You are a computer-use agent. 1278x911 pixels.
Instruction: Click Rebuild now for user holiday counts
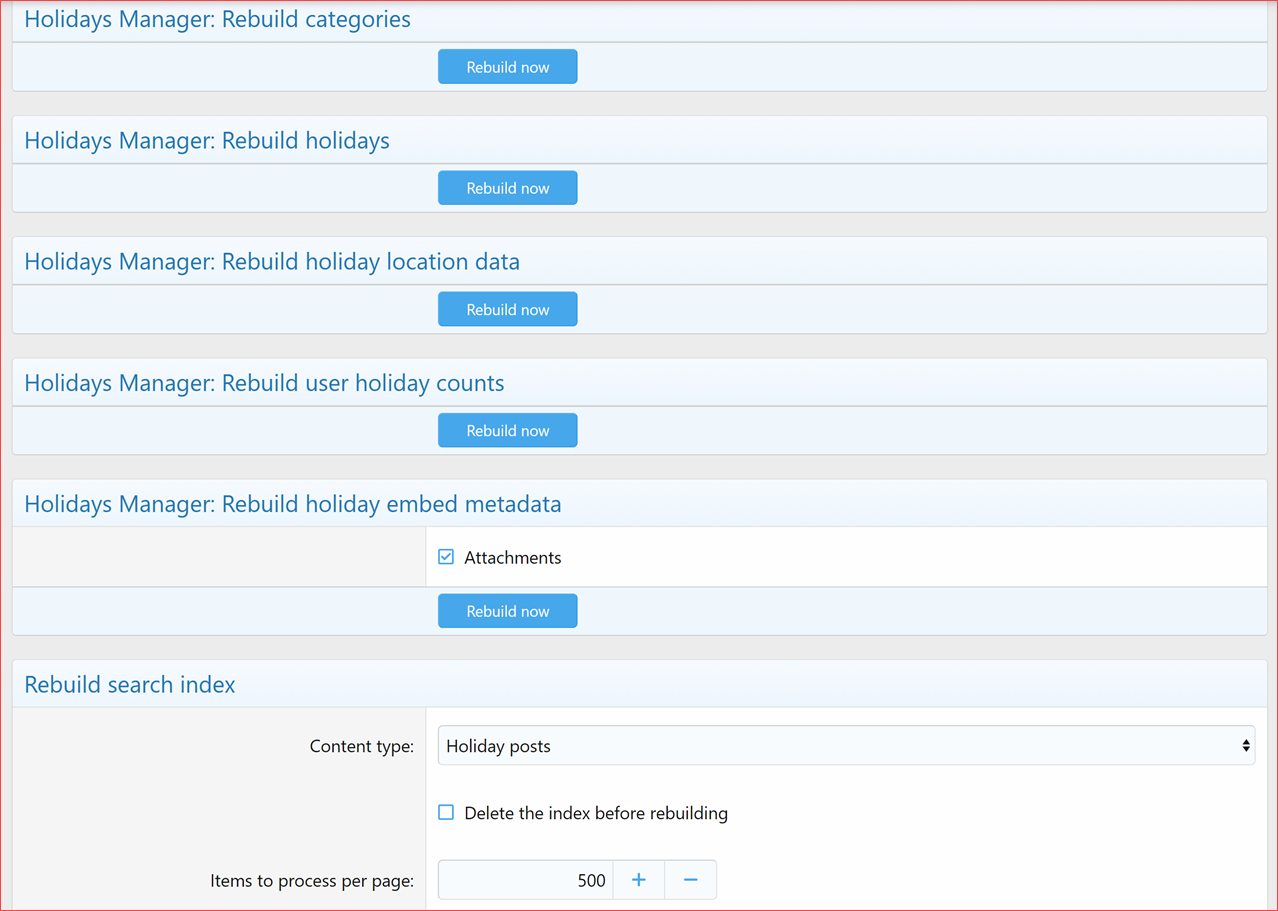coord(507,430)
